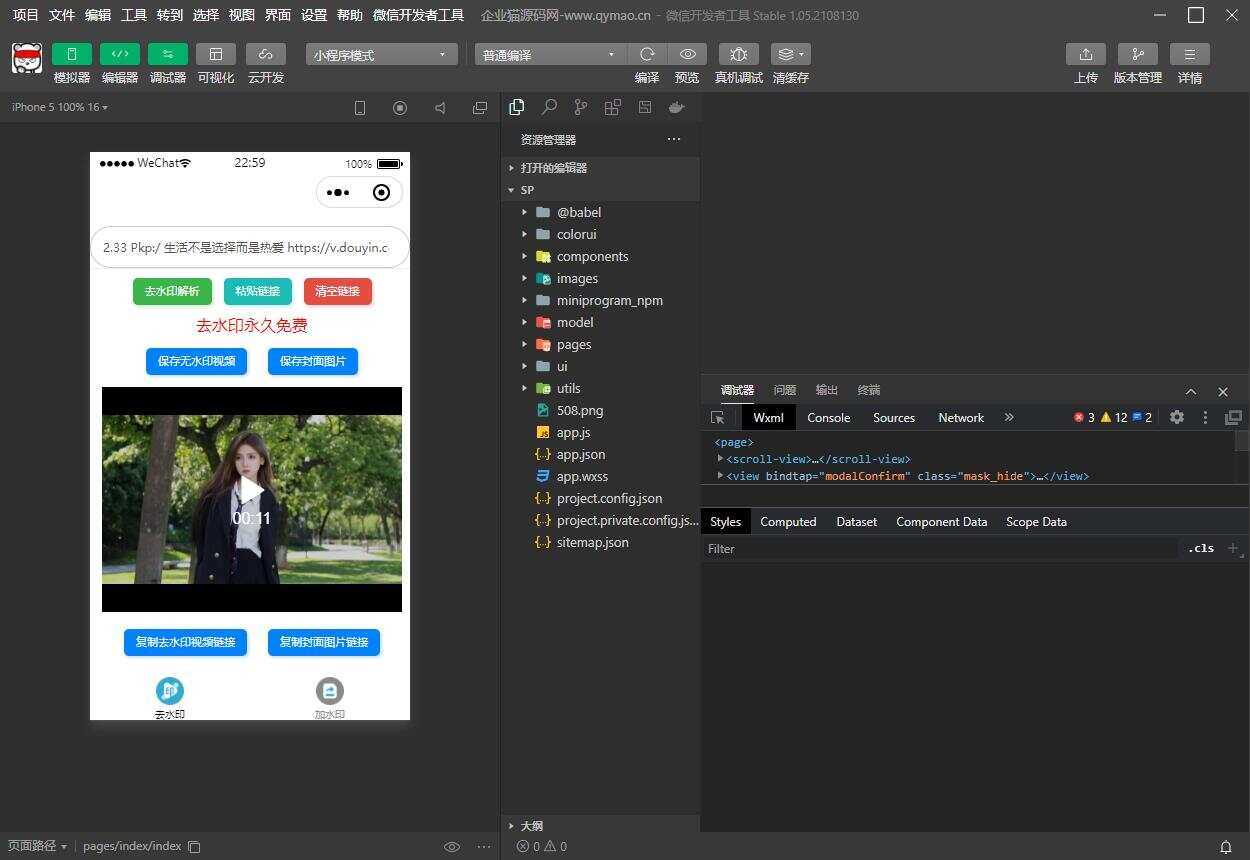Select the debugger element picker arrow icon
Screen dimensions: 1250x860
pos(717,417)
